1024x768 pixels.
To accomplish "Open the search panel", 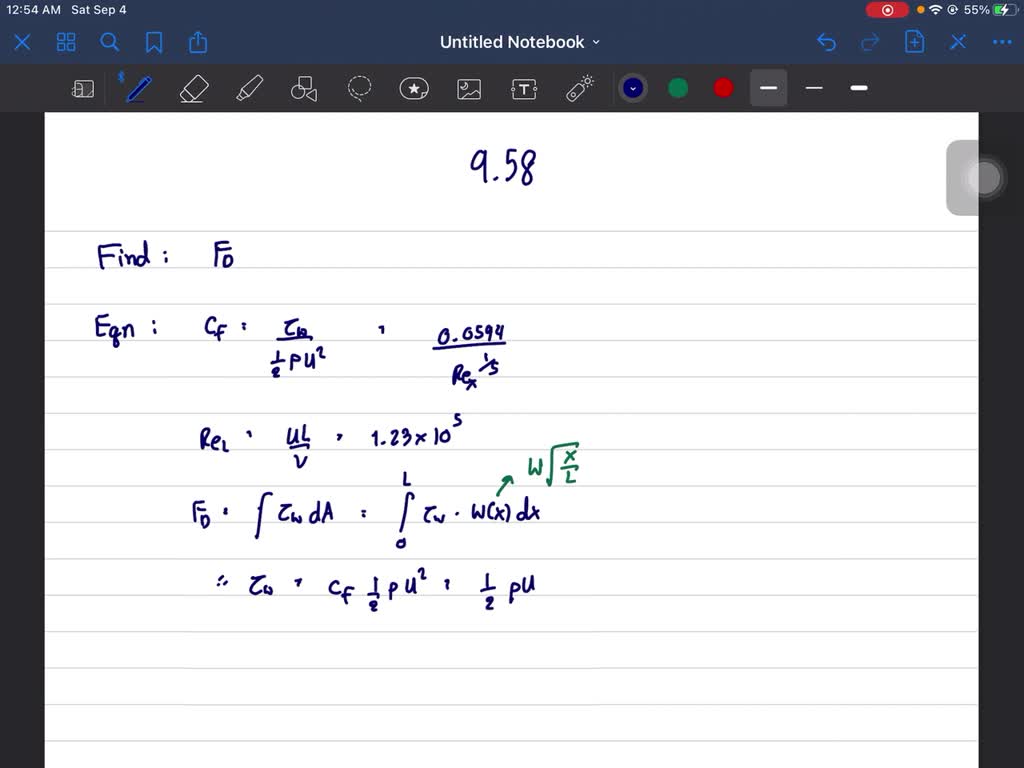I will click(110, 42).
